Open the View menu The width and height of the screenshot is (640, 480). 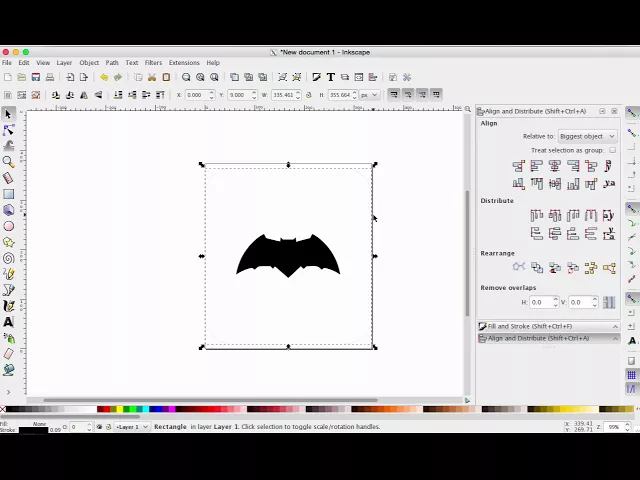pos(43,62)
